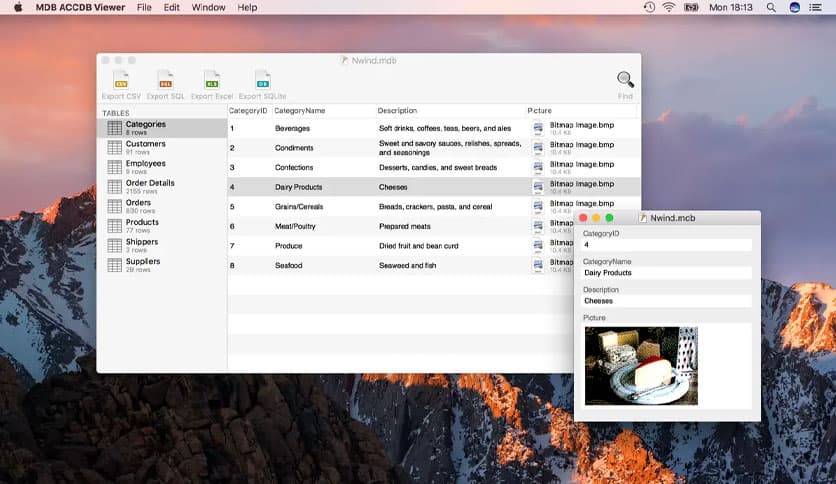Select the Orders table in the sidebar
This screenshot has width=836, height=484.
162,206
